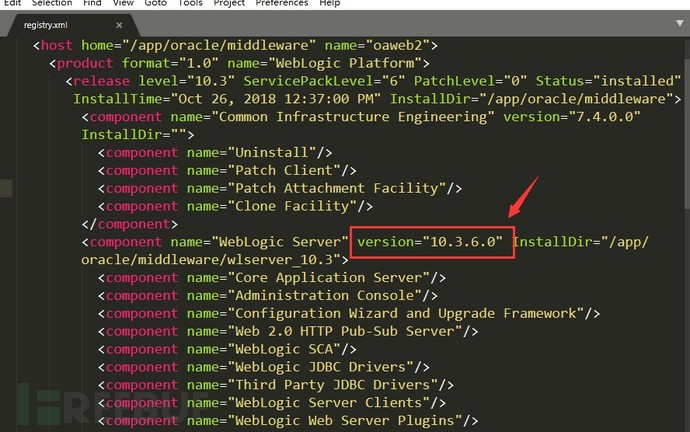Click the oracle/middleware/wlserver_10.3 path line
The width and height of the screenshot is (690, 432).
[215, 260]
